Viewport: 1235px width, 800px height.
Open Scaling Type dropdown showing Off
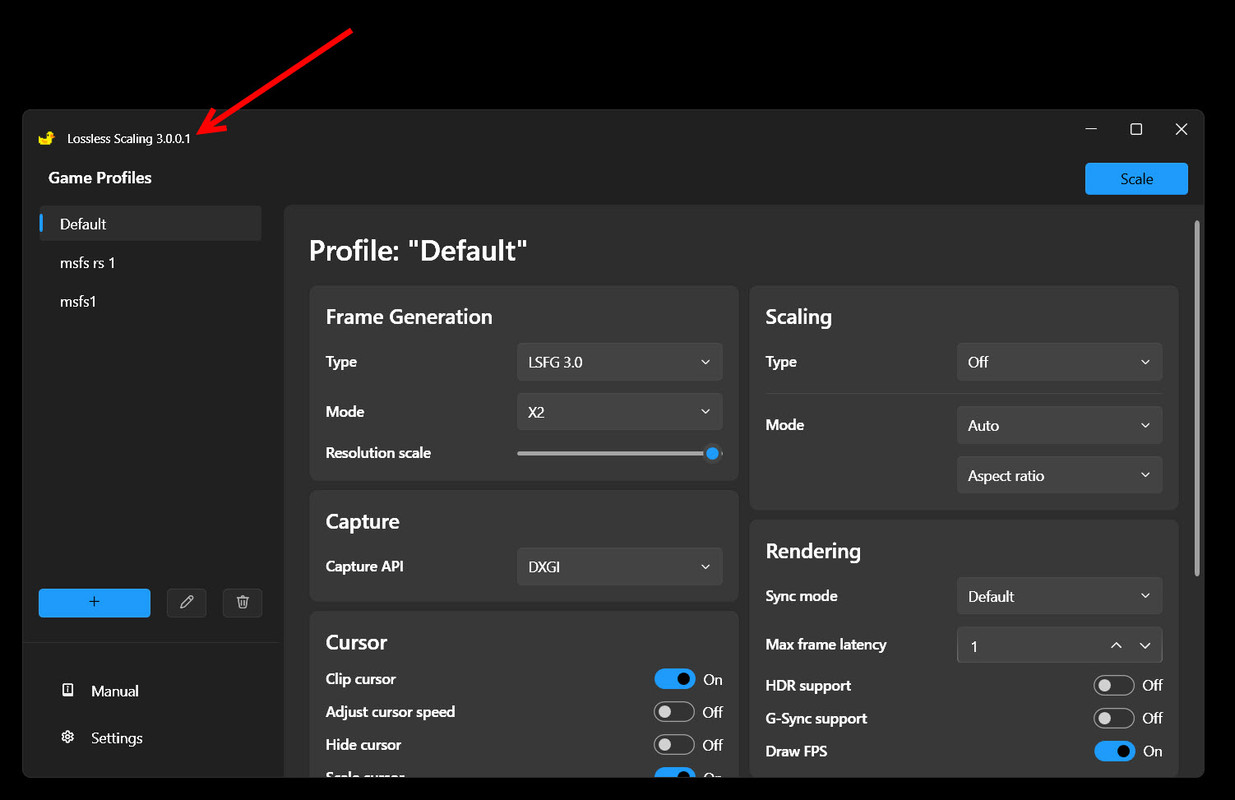coord(1059,362)
